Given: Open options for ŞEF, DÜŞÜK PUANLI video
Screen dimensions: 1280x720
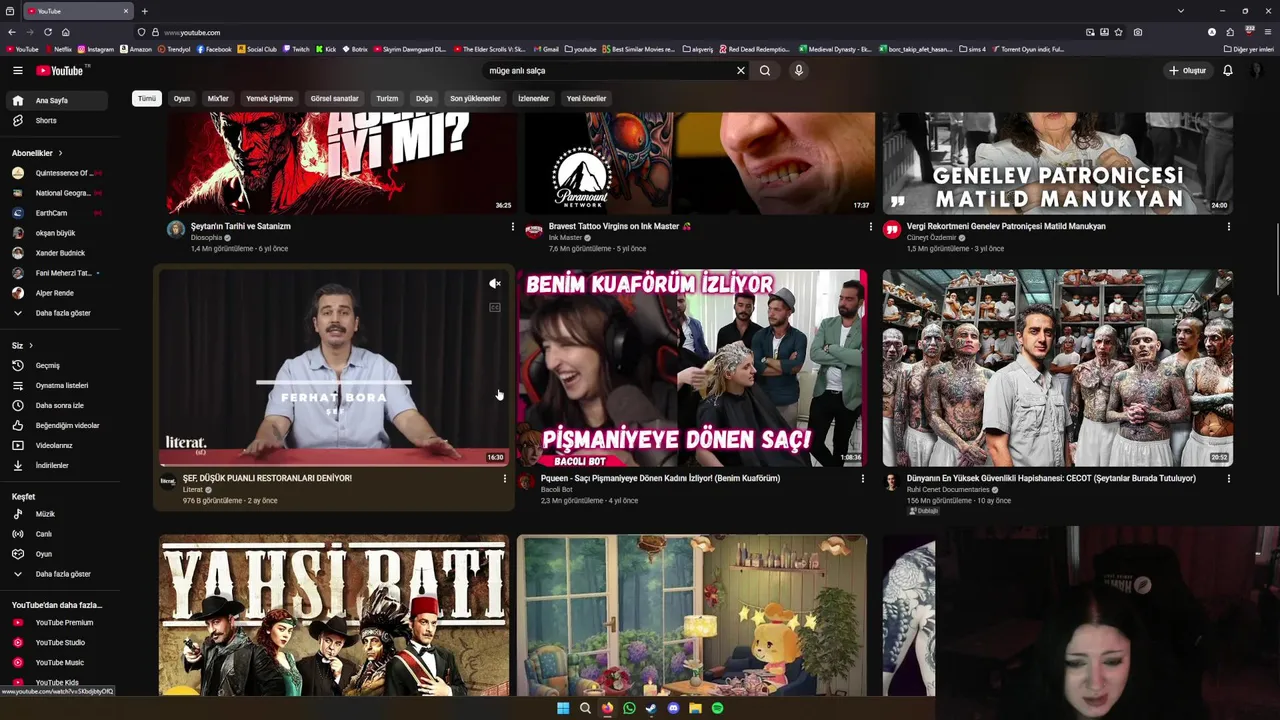Looking at the screenshot, I should click(505, 479).
